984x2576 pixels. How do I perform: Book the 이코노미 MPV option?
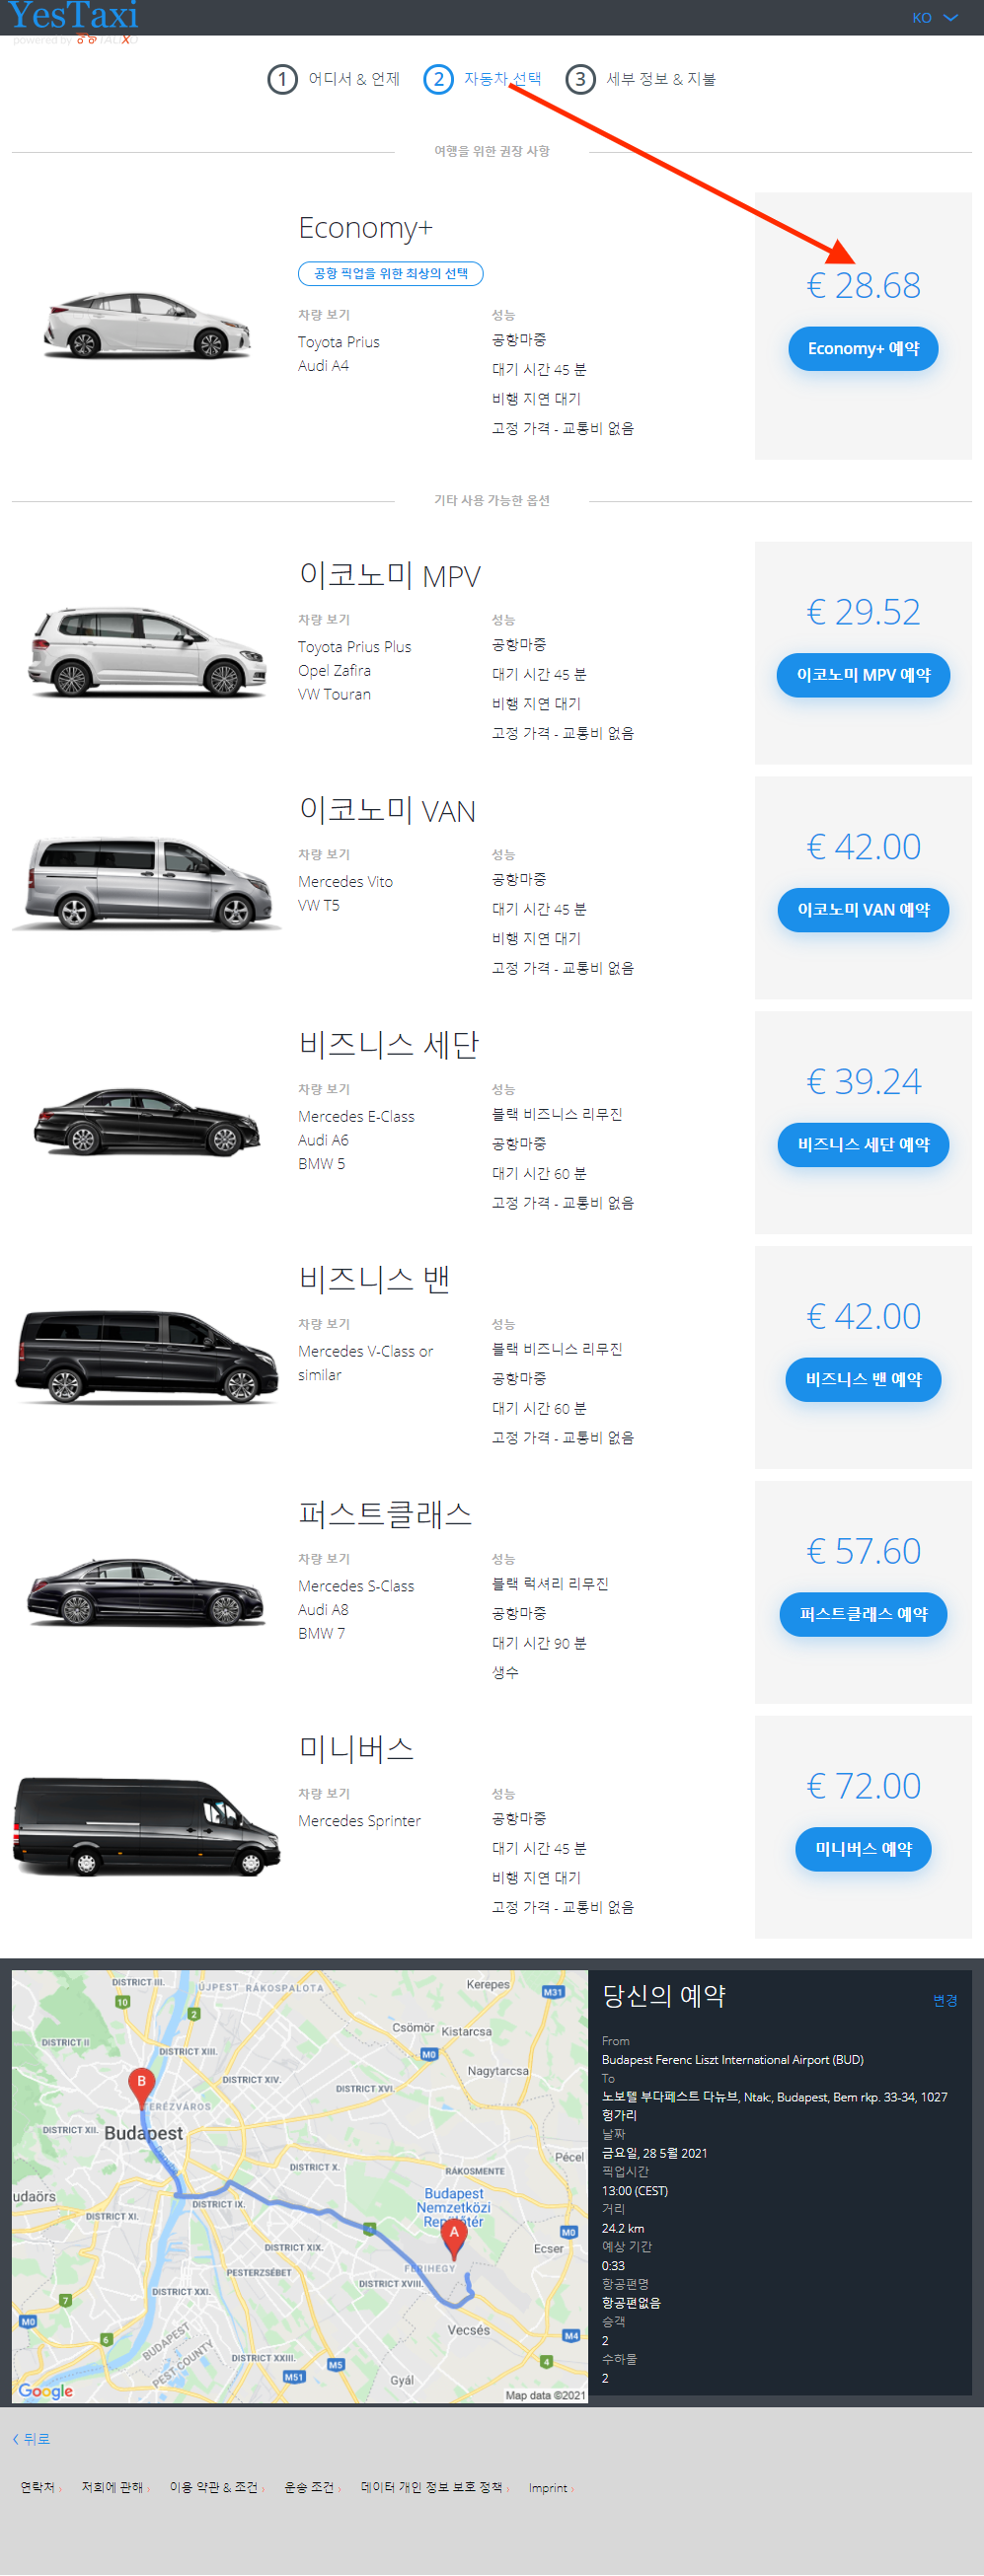[x=863, y=675]
